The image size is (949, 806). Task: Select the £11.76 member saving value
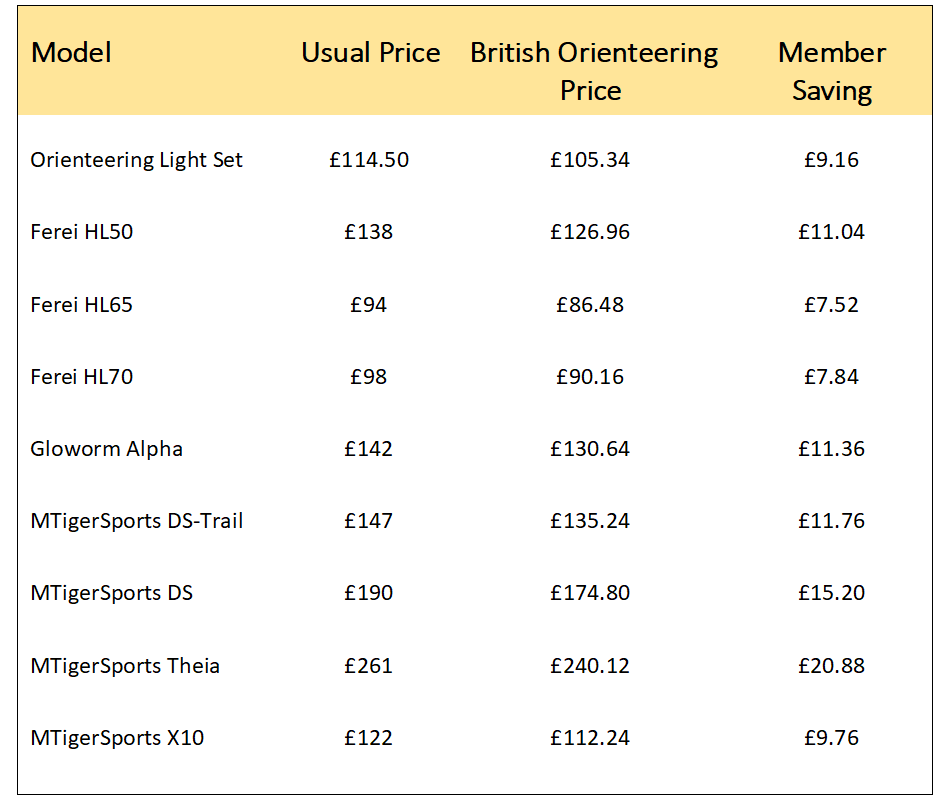pos(831,521)
